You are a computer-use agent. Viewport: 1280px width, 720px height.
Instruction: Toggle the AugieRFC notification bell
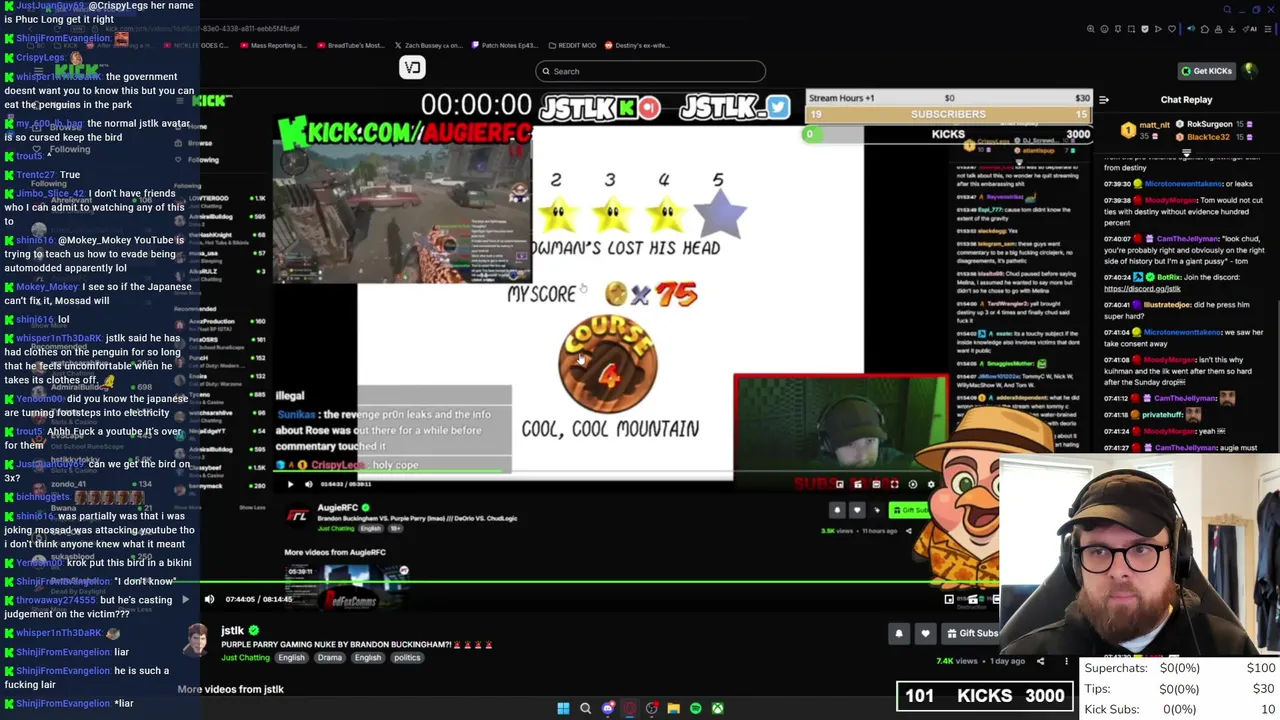pos(837,510)
